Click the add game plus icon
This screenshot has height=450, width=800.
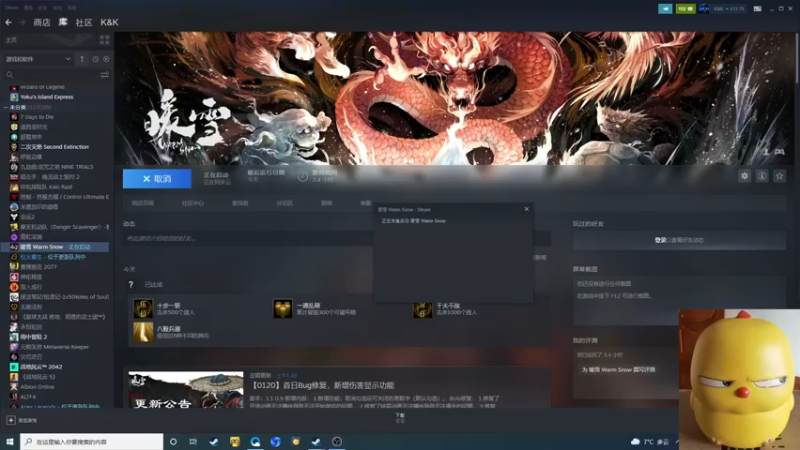(11, 420)
